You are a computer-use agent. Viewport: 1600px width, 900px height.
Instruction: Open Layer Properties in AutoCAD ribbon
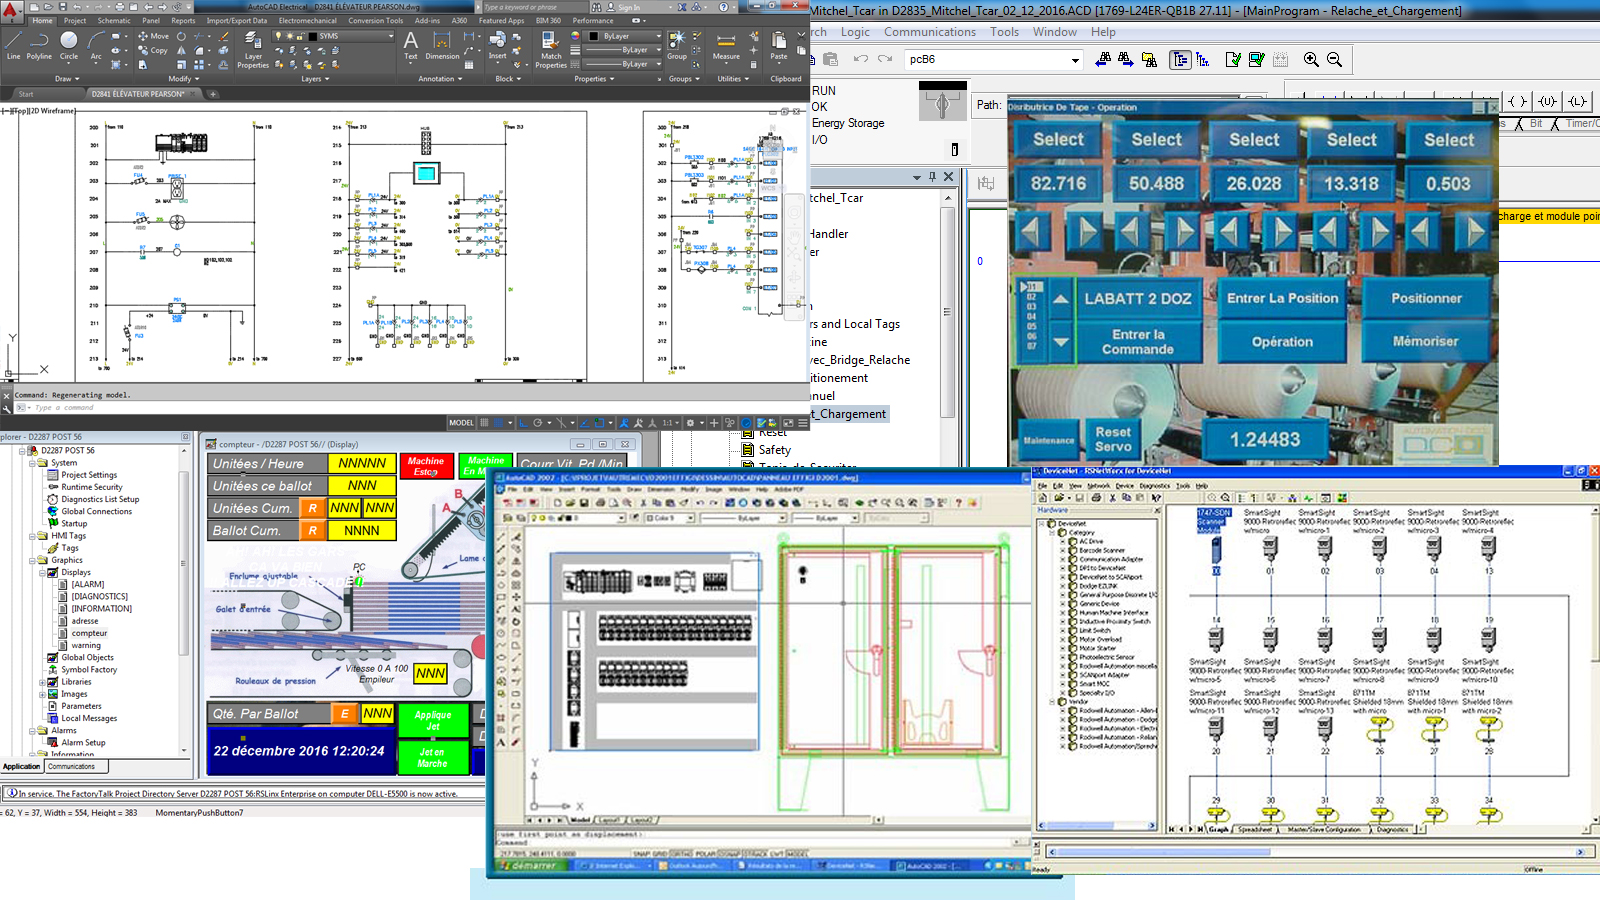[x=252, y=49]
